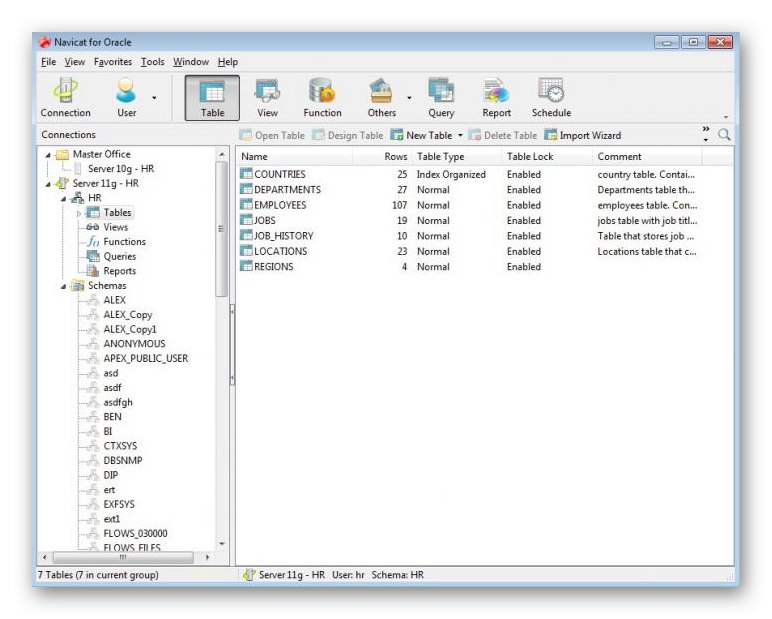Image resolution: width=772 pixels, height=619 pixels.
Task: Open the File menu
Action: point(48,62)
